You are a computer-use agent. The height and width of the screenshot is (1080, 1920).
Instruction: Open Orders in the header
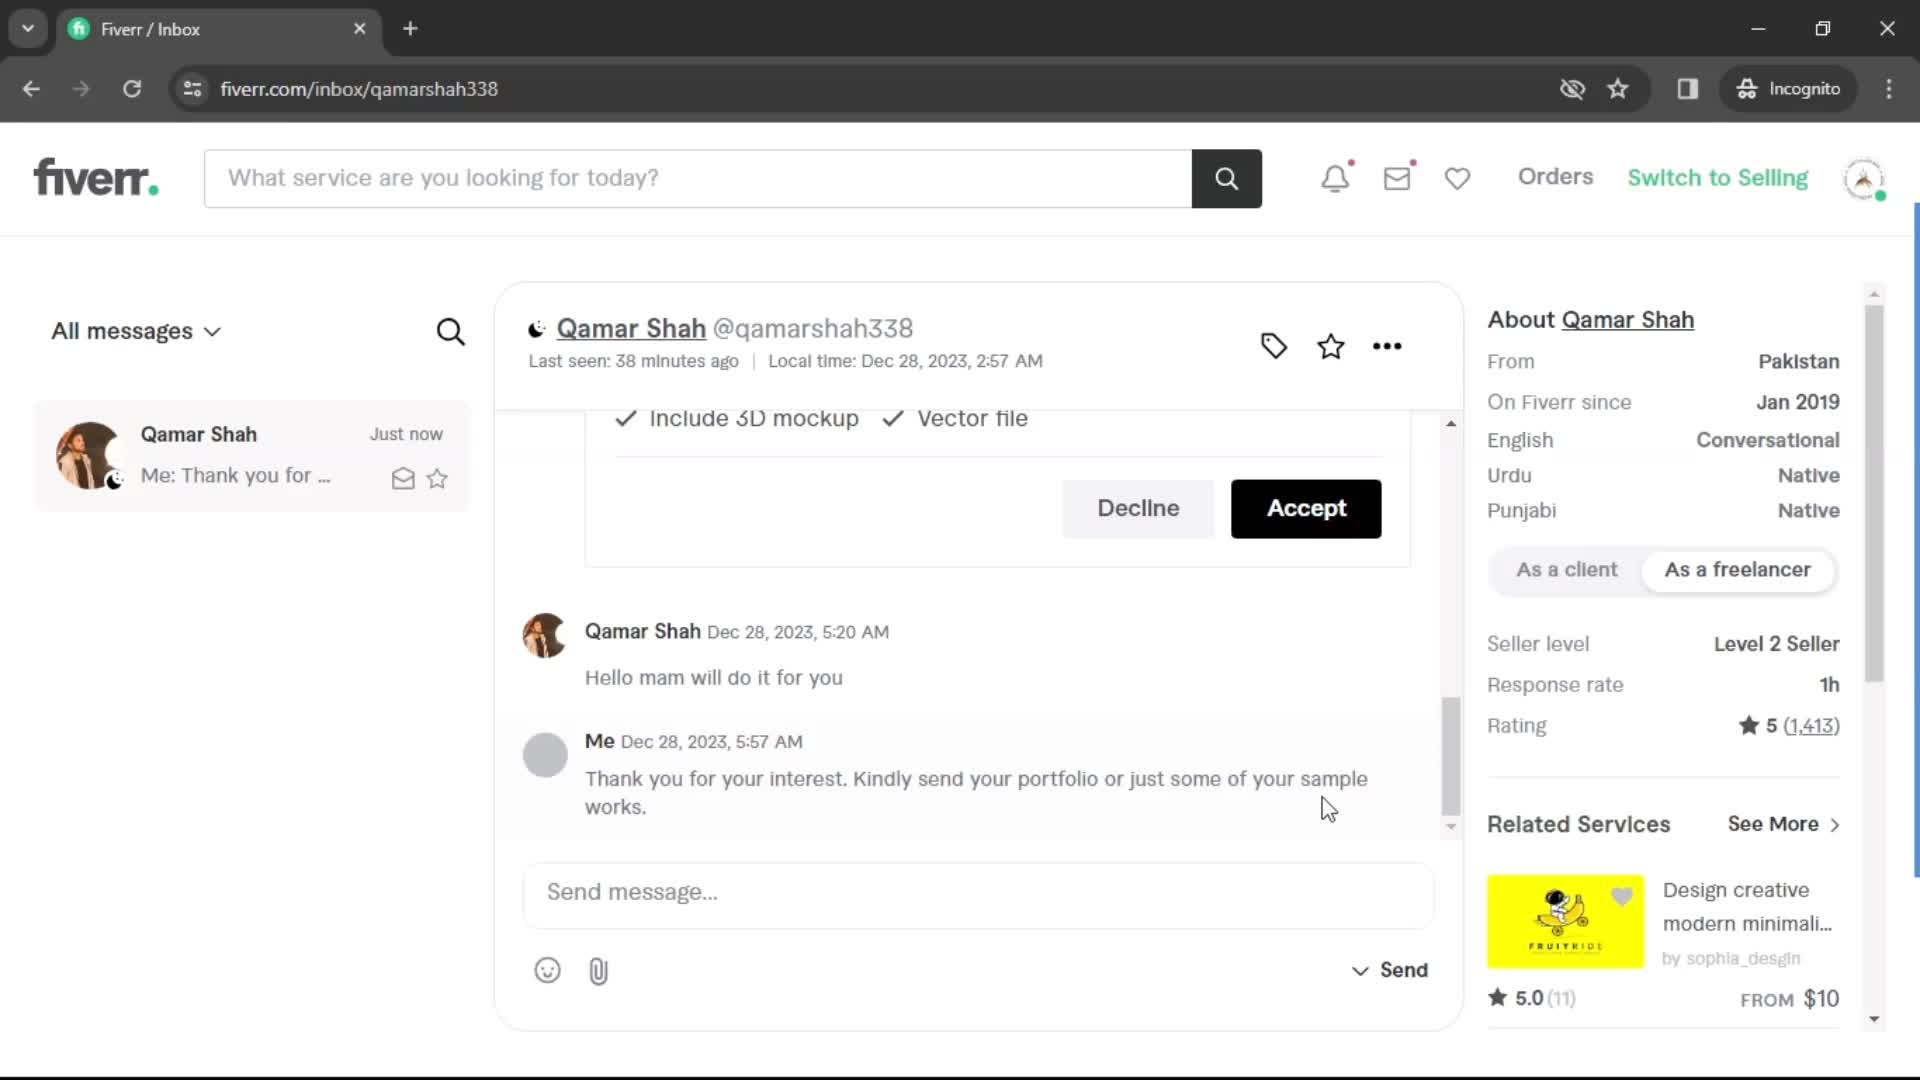coord(1555,177)
